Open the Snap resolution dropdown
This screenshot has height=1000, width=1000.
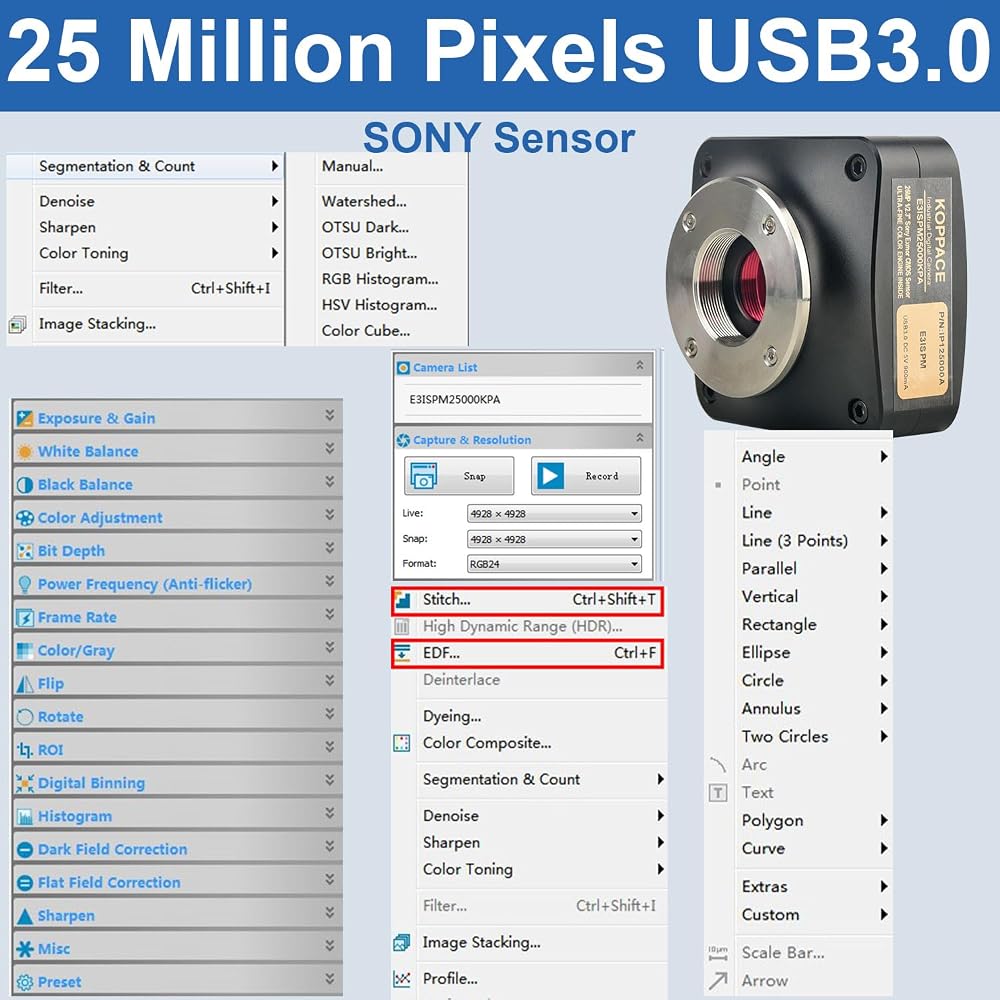pyautogui.click(x=554, y=539)
